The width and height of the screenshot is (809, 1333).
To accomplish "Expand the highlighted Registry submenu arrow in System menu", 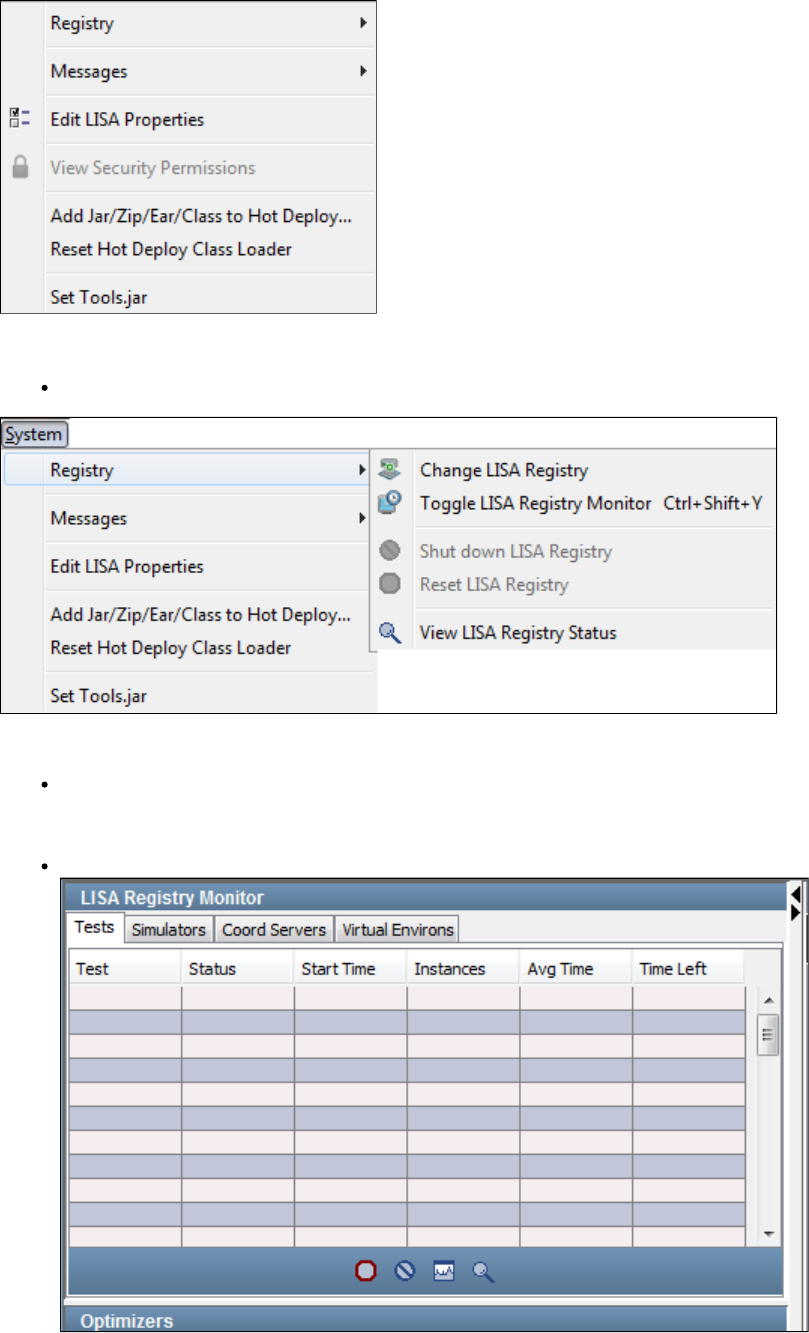I will 364,470.
